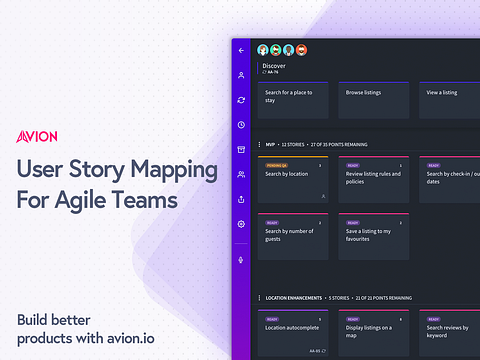The width and height of the screenshot is (480, 360).
Task: Open the Location autocomplete story card
Action: (x=293, y=333)
